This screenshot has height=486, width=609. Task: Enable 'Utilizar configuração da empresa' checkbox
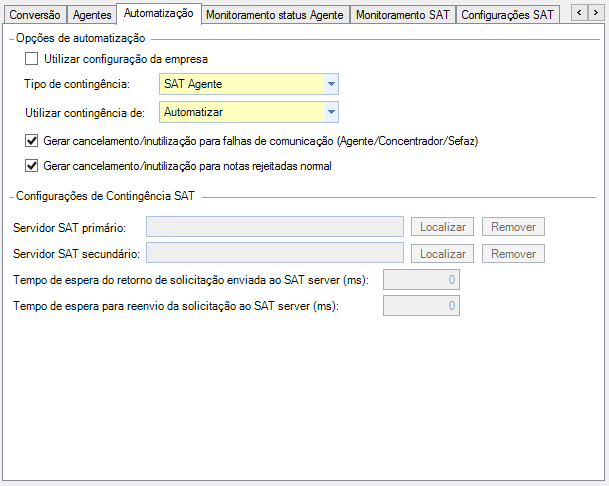pyautogui.click(x=31, y=59)
